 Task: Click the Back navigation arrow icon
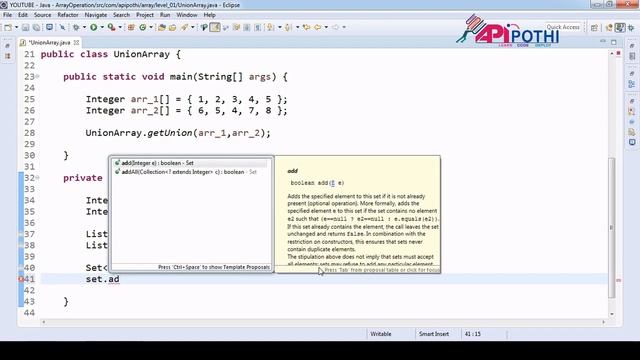(x=317, y=27)
